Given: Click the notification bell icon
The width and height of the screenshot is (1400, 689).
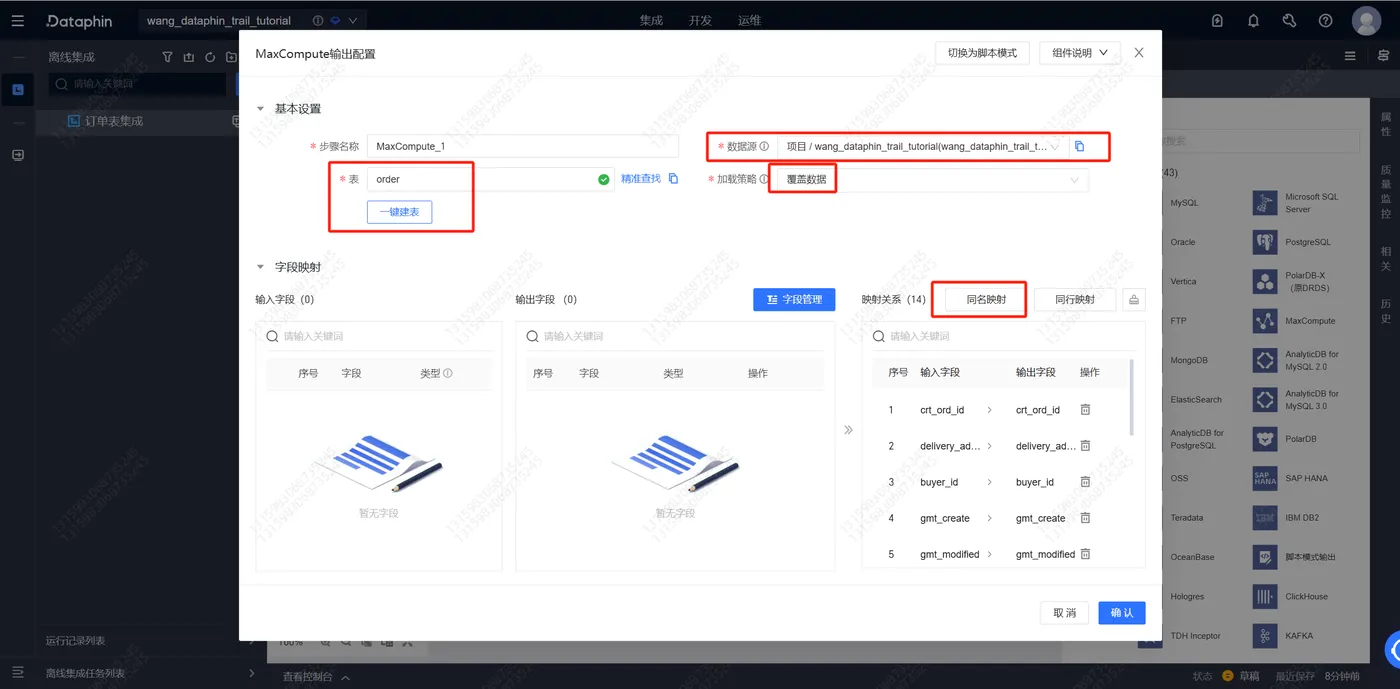Looking at the screenshot, I should pos(1253,20).
